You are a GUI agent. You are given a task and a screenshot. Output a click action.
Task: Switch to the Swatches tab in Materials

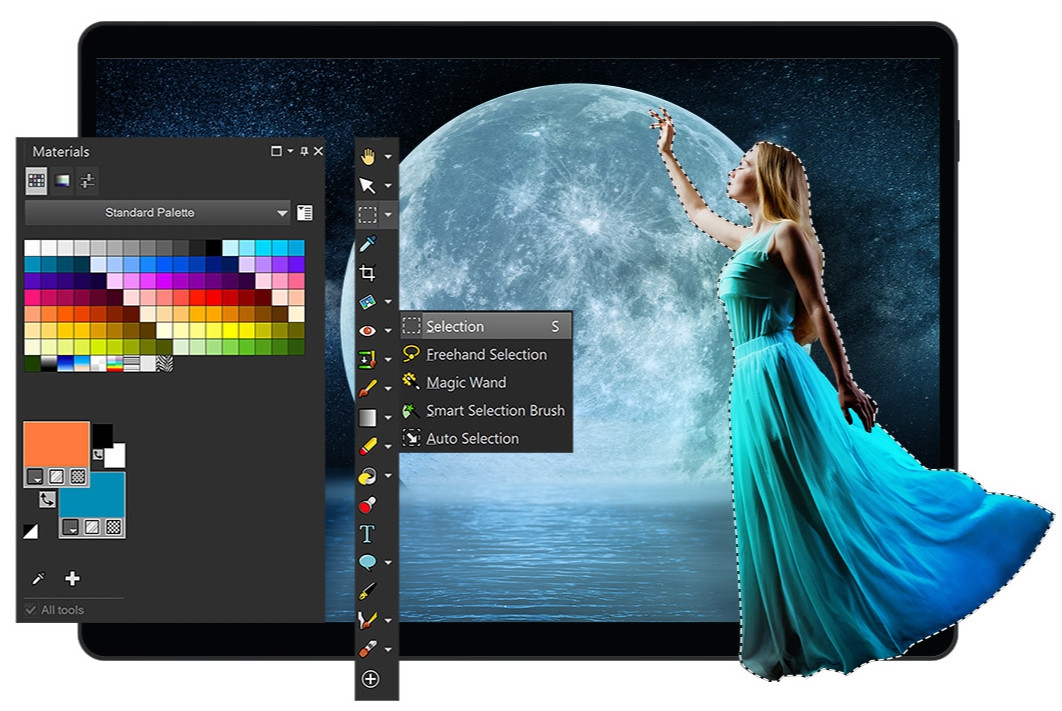pyautogui.click(x=37, y=180)
